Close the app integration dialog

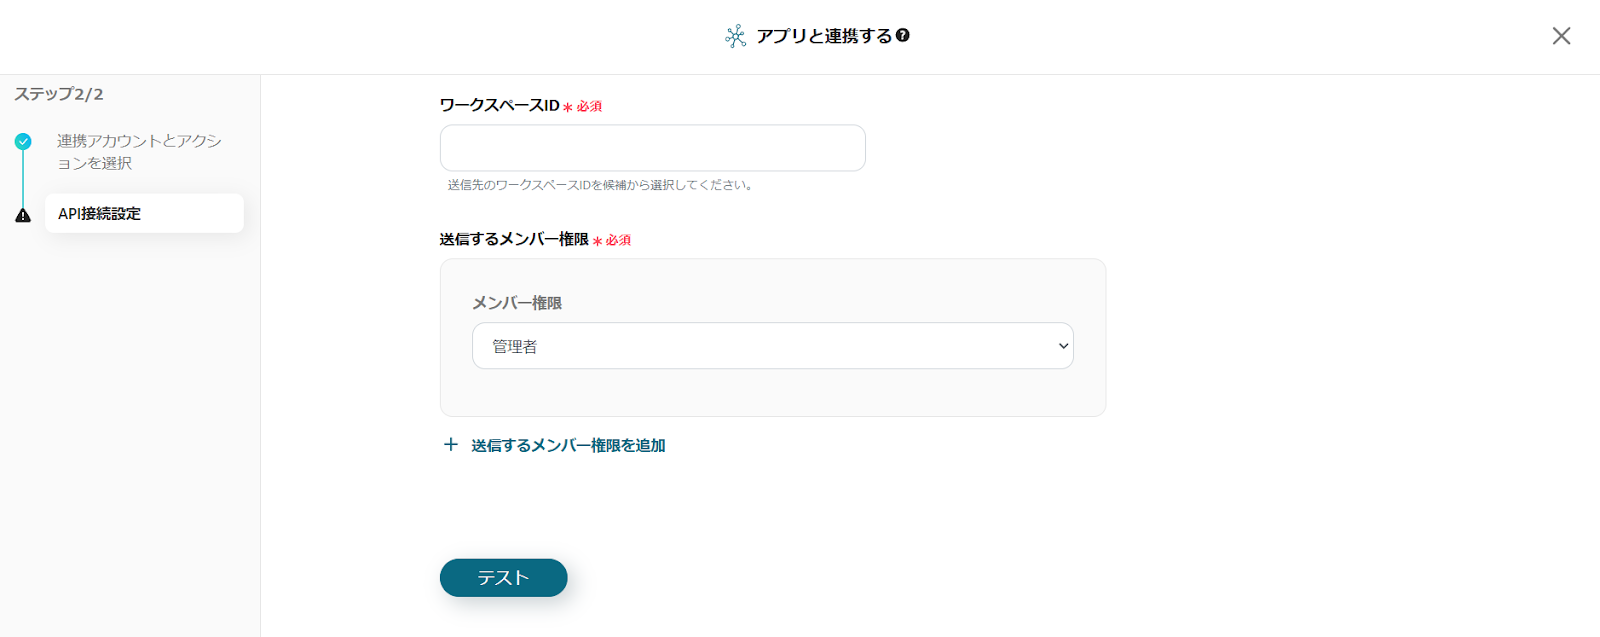point(1561,36)
